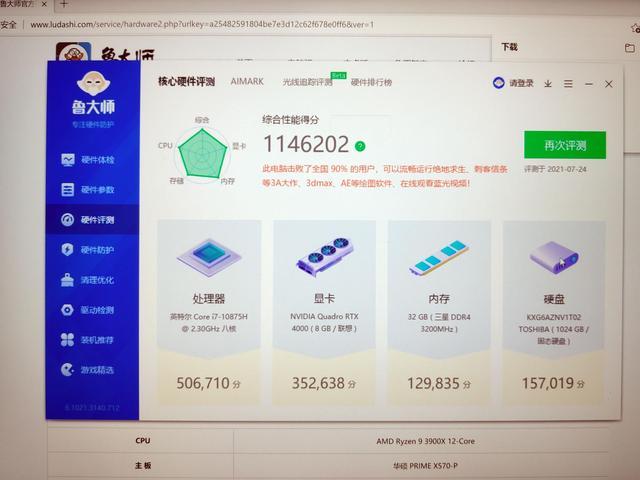The height and width of the screenshot is (480, 640).
Task: Click the 内存 card title
Action: coord(439,299)
